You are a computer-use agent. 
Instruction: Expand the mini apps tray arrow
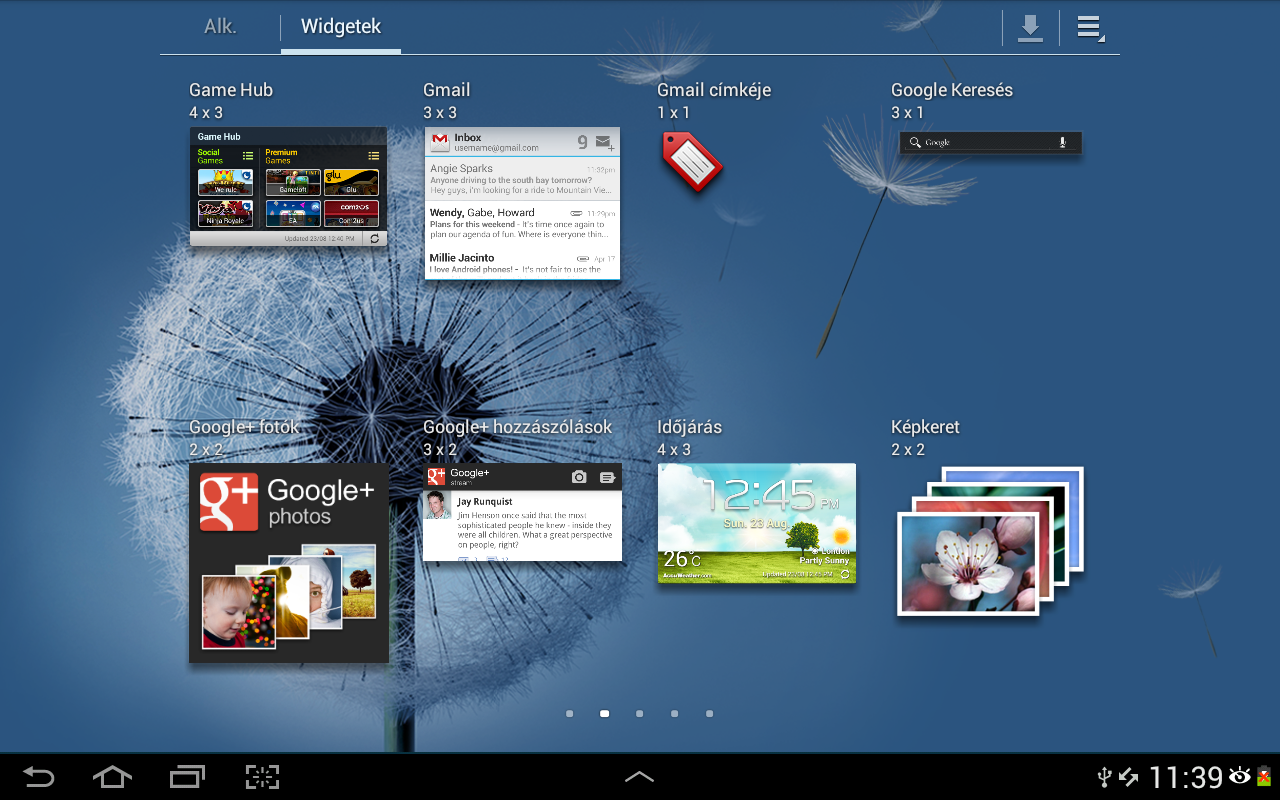639,776
